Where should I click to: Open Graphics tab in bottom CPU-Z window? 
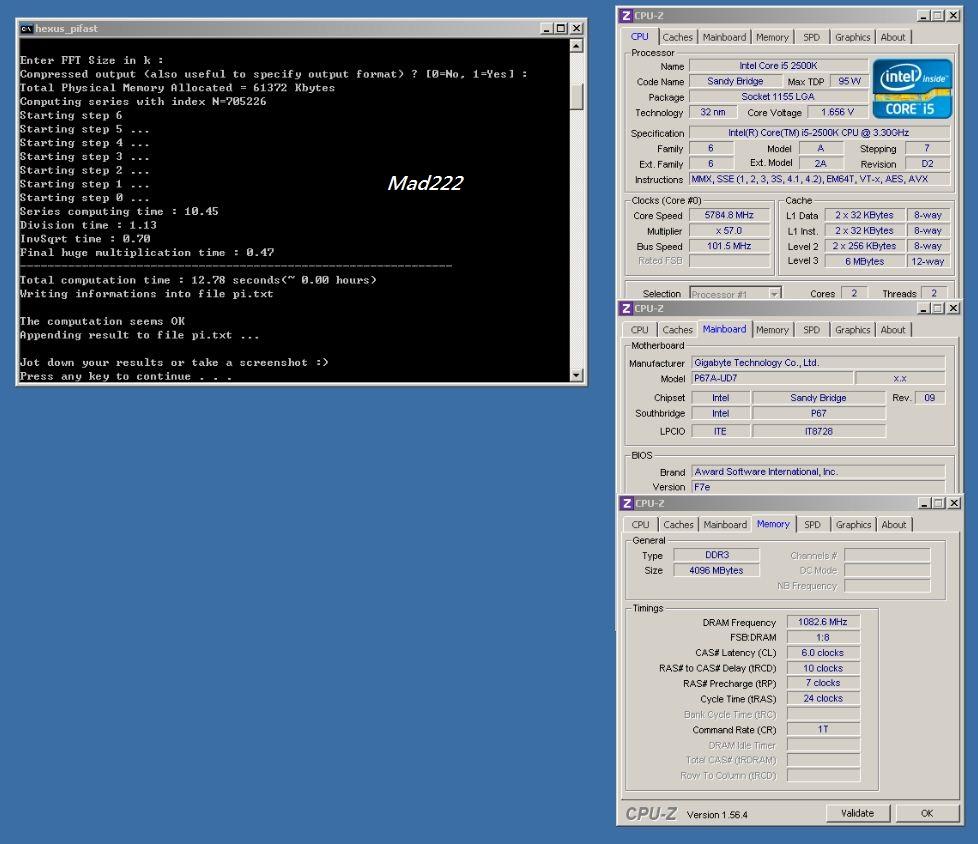(854, 525)
